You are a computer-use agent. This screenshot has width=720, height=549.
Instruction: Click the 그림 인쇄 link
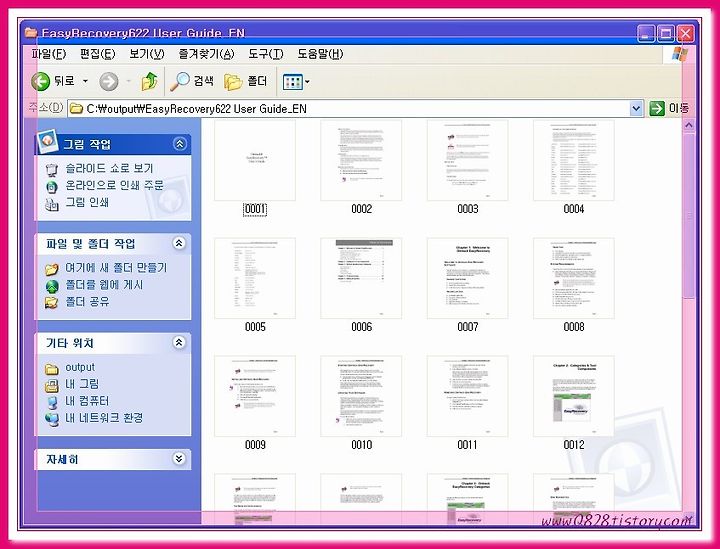(87, 202)
